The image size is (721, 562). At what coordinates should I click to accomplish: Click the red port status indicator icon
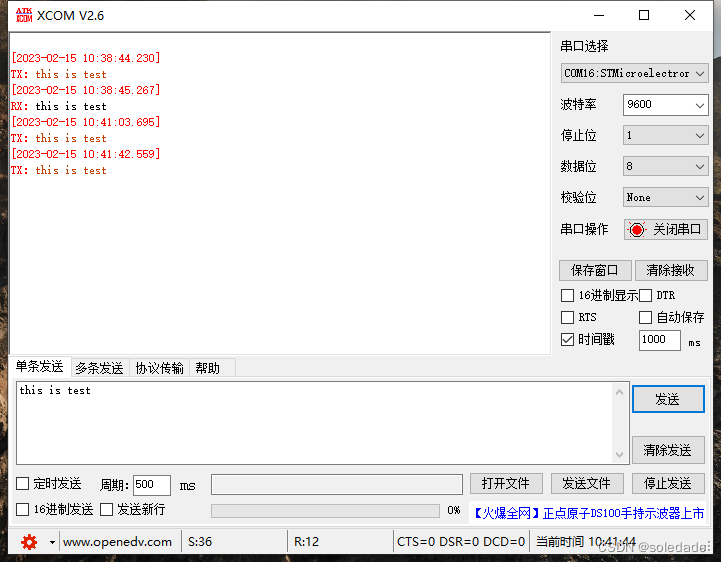coord(637,229)
